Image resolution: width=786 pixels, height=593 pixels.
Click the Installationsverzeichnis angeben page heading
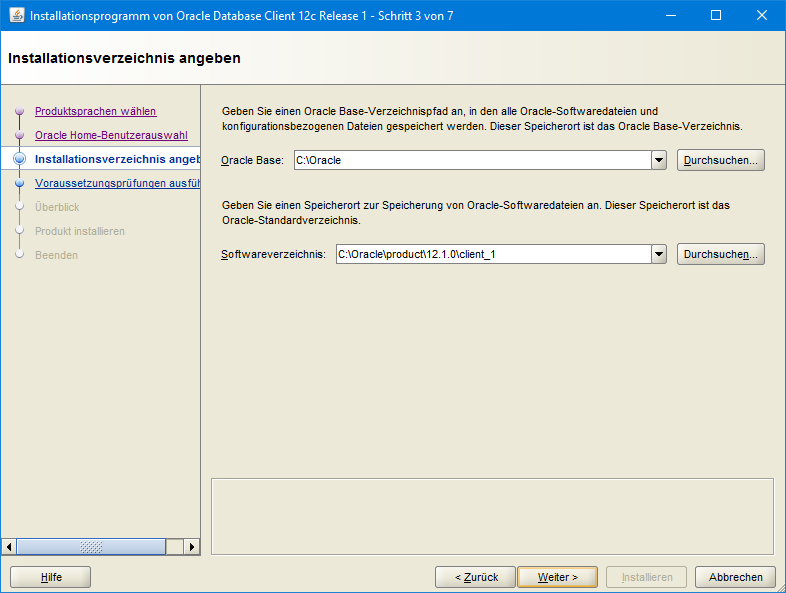coord(124,58)
